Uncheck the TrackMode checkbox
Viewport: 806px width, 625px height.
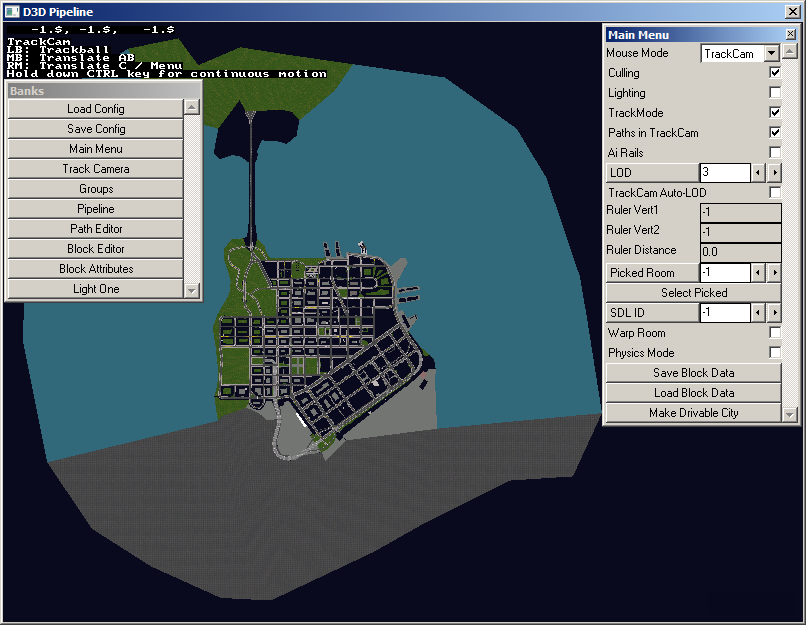point(775,113)
